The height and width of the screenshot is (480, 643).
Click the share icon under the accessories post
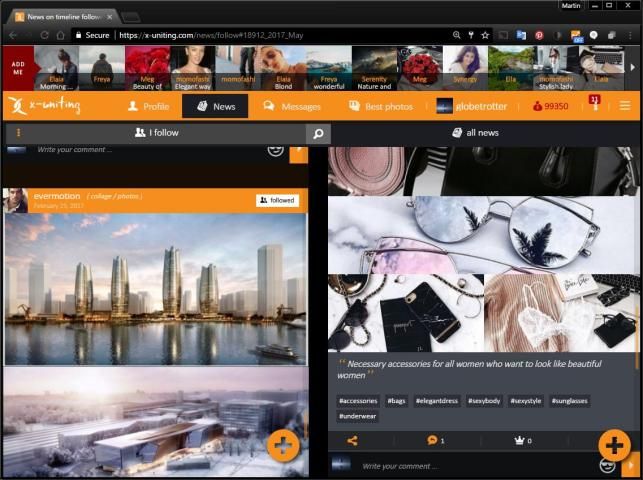point(352,440)
